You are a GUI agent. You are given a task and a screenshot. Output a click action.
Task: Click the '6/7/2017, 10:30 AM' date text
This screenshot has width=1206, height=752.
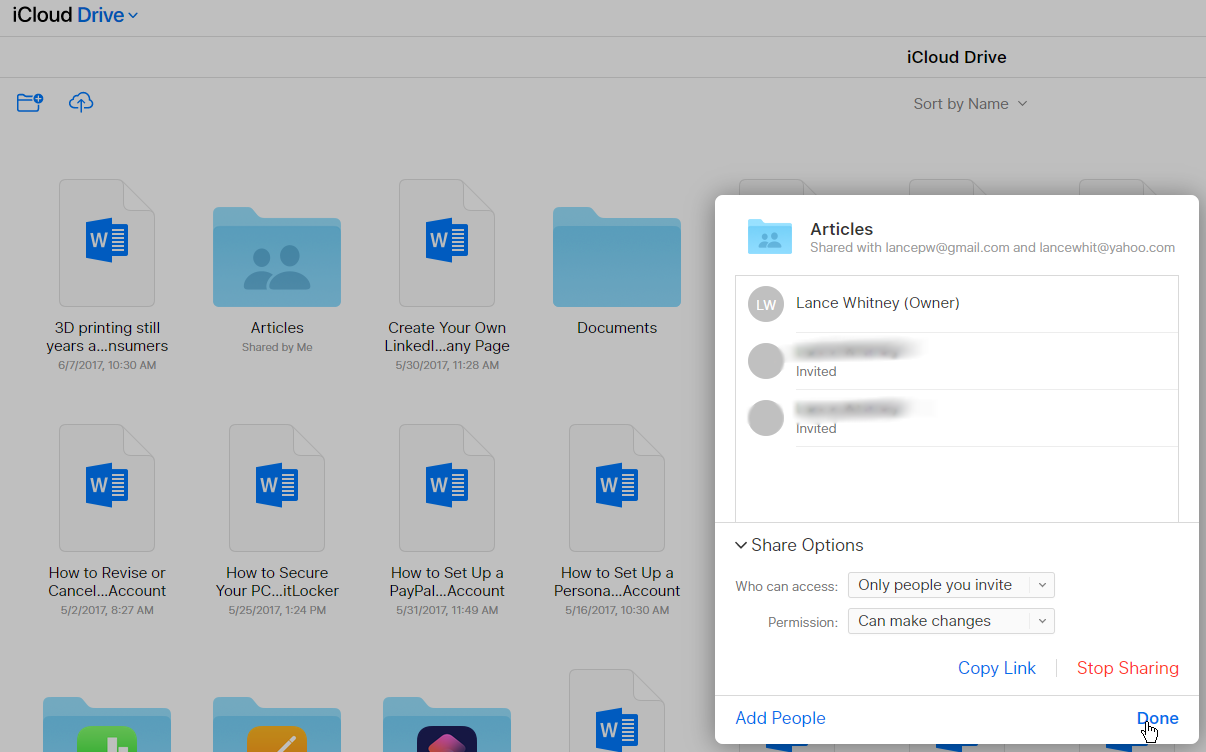[107, 365]
